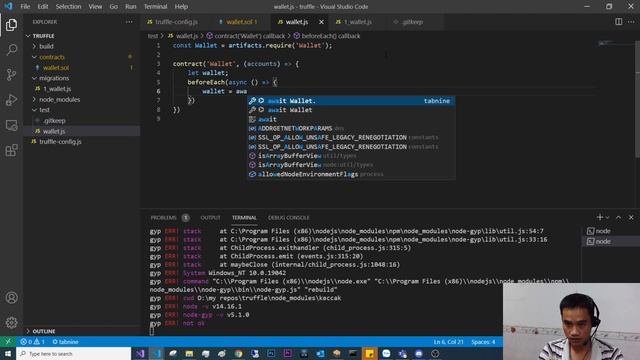
Task: Open Remote Explorer view
Action: coord(11,125)
